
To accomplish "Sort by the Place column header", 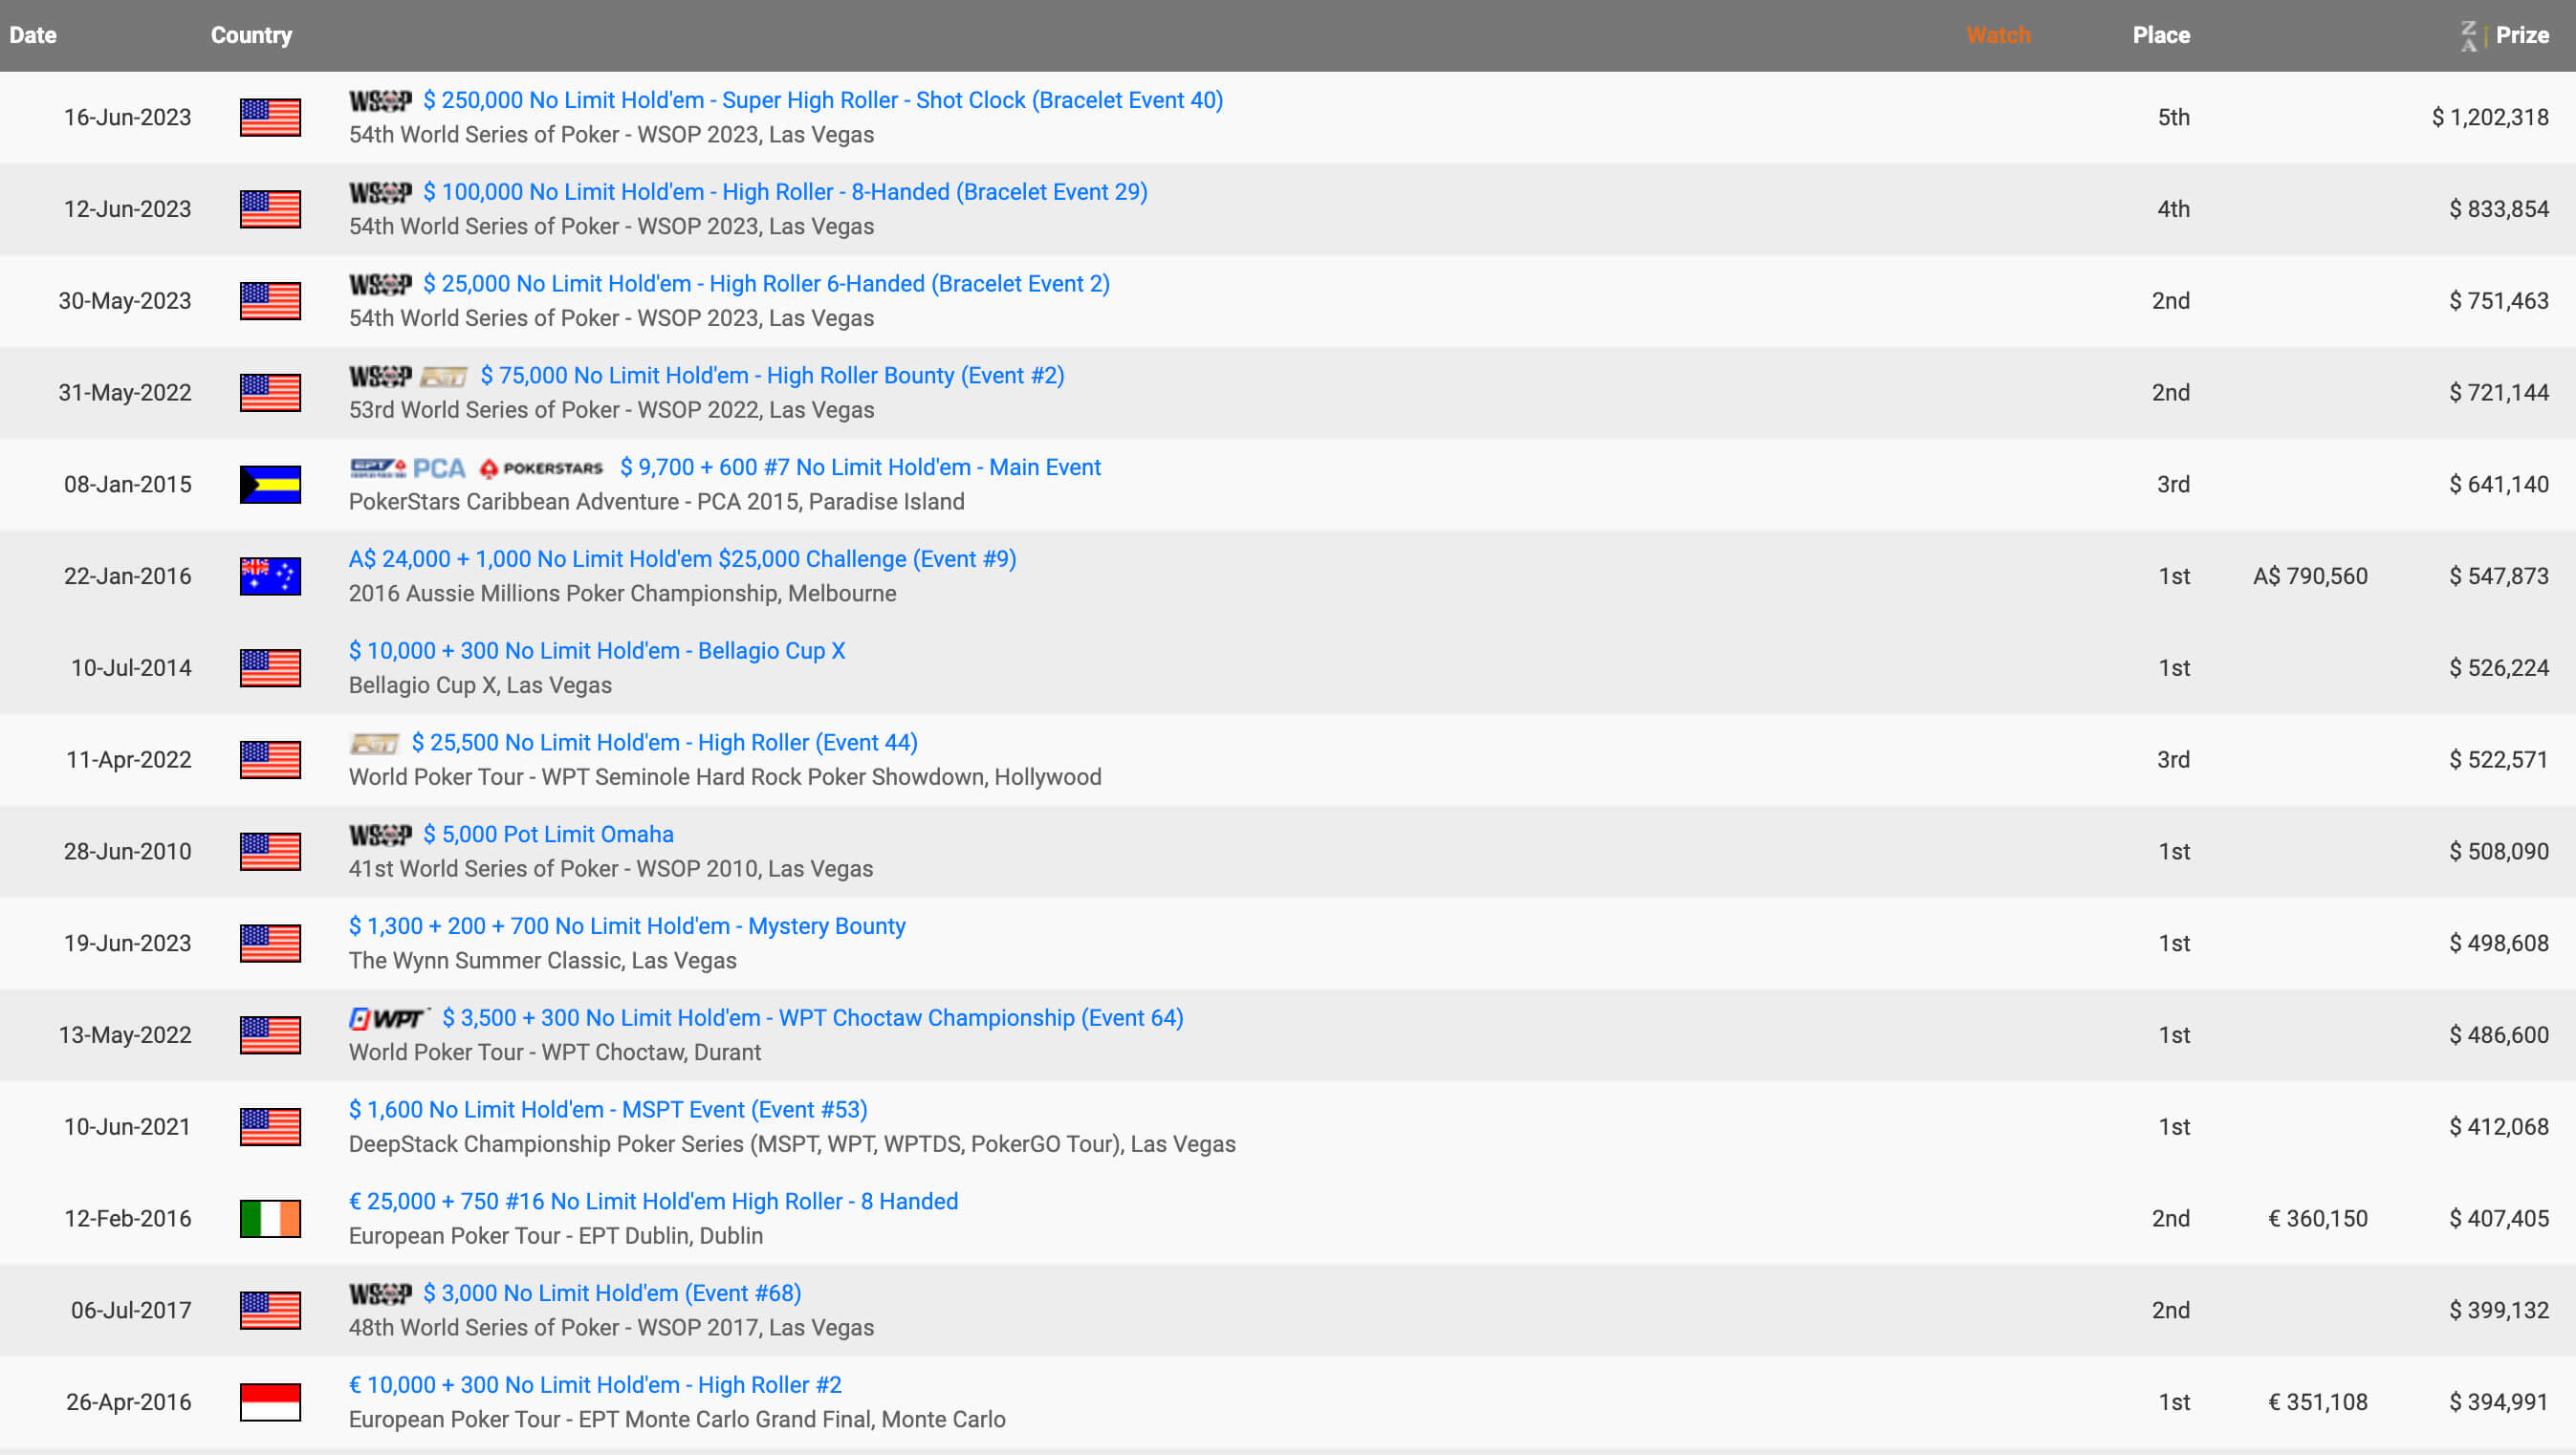I will click(2160, 35).
